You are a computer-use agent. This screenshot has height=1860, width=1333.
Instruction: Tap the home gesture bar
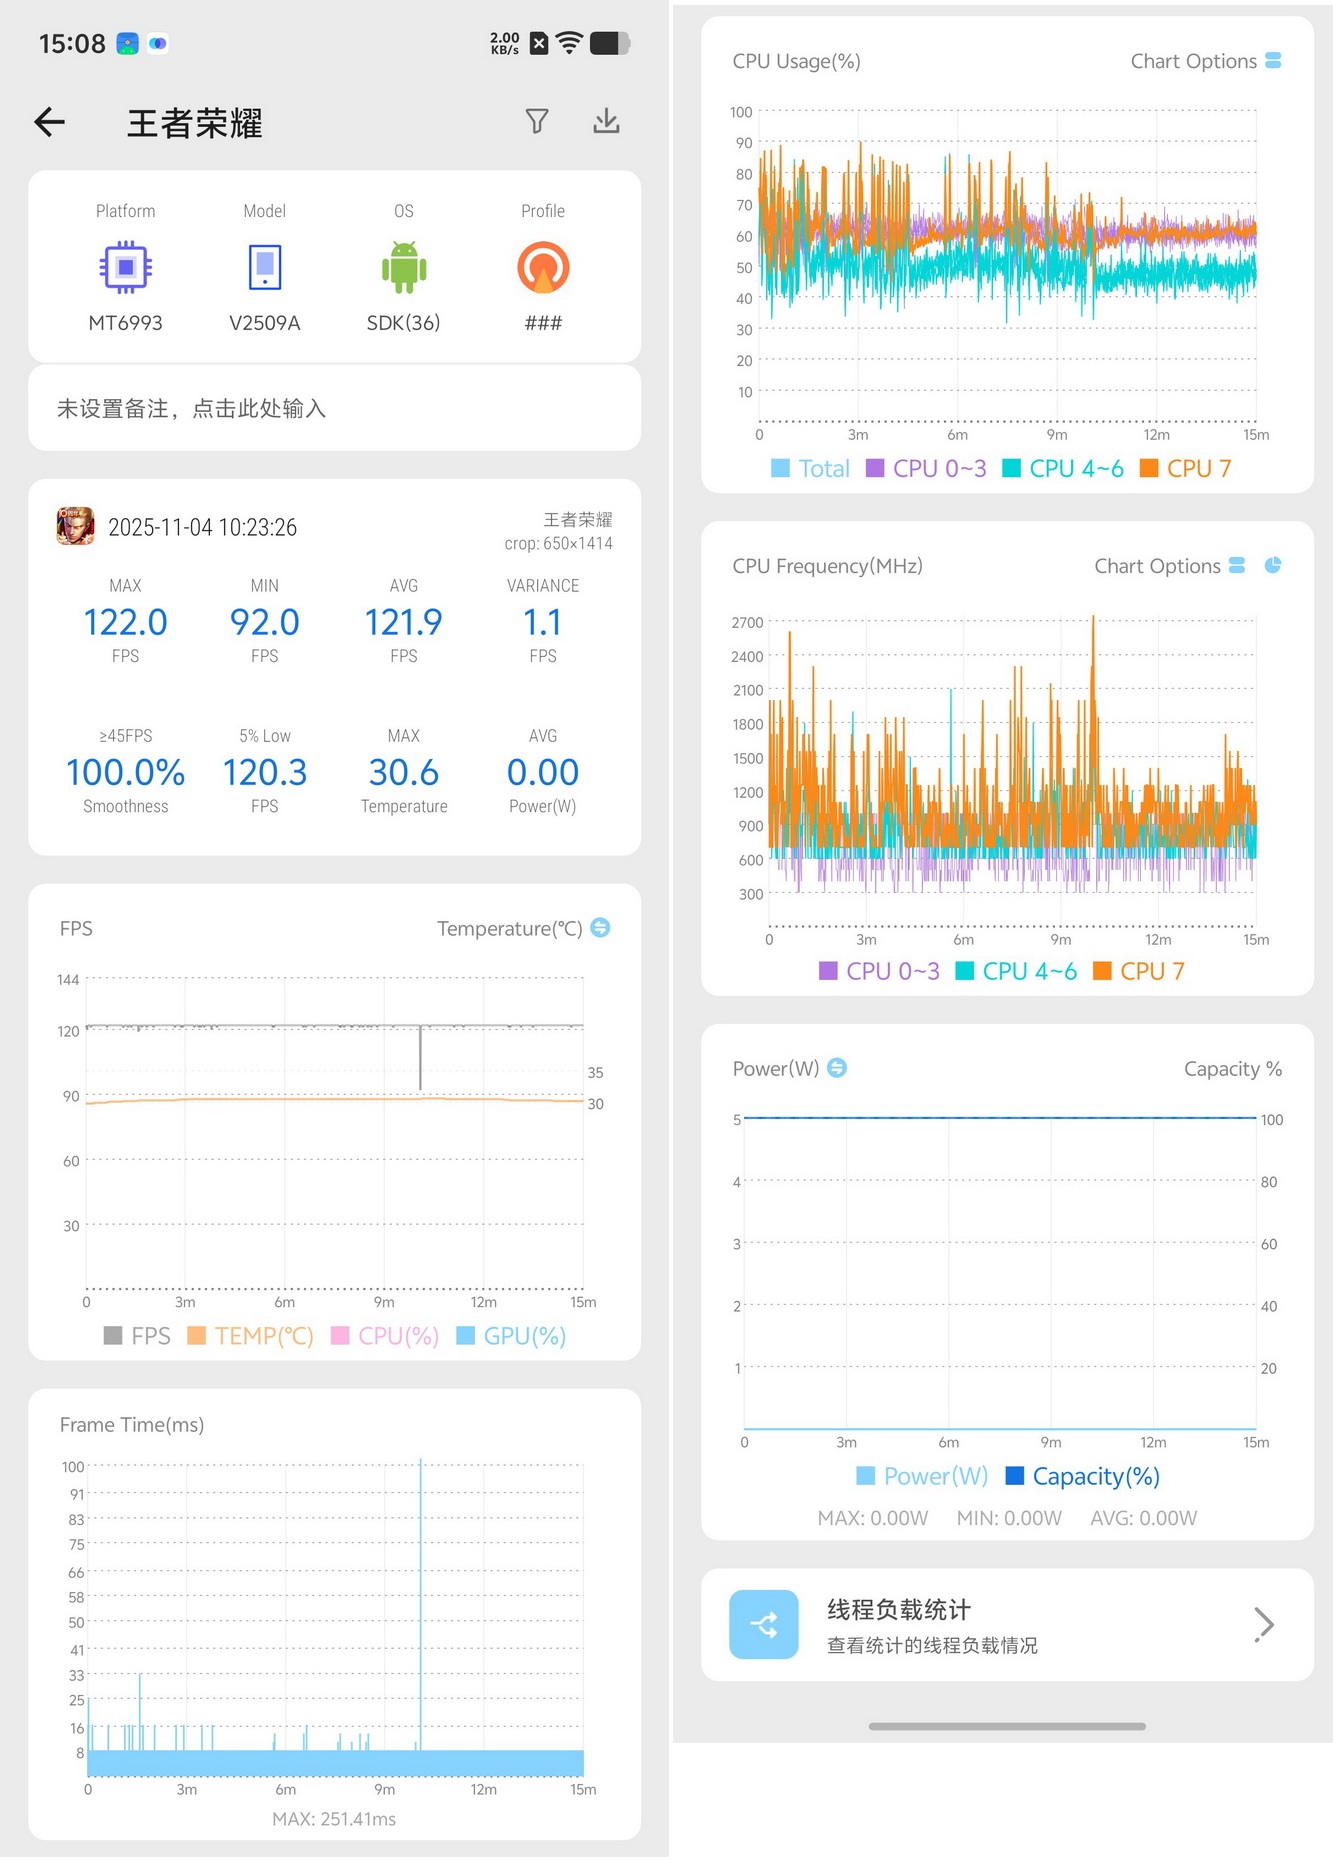tap(1007, 1726)
